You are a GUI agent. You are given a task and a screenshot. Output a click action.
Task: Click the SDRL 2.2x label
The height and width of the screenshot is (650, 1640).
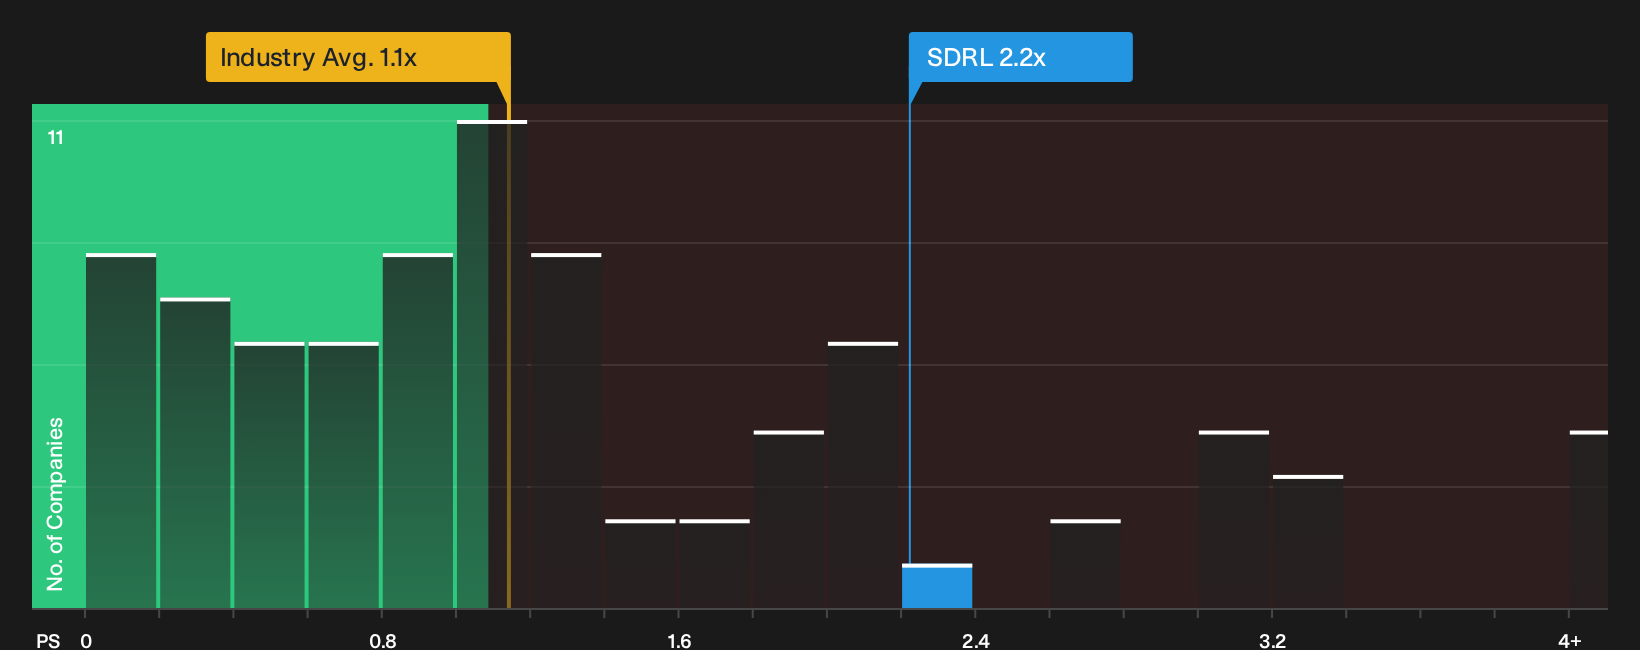point(1020,57)
